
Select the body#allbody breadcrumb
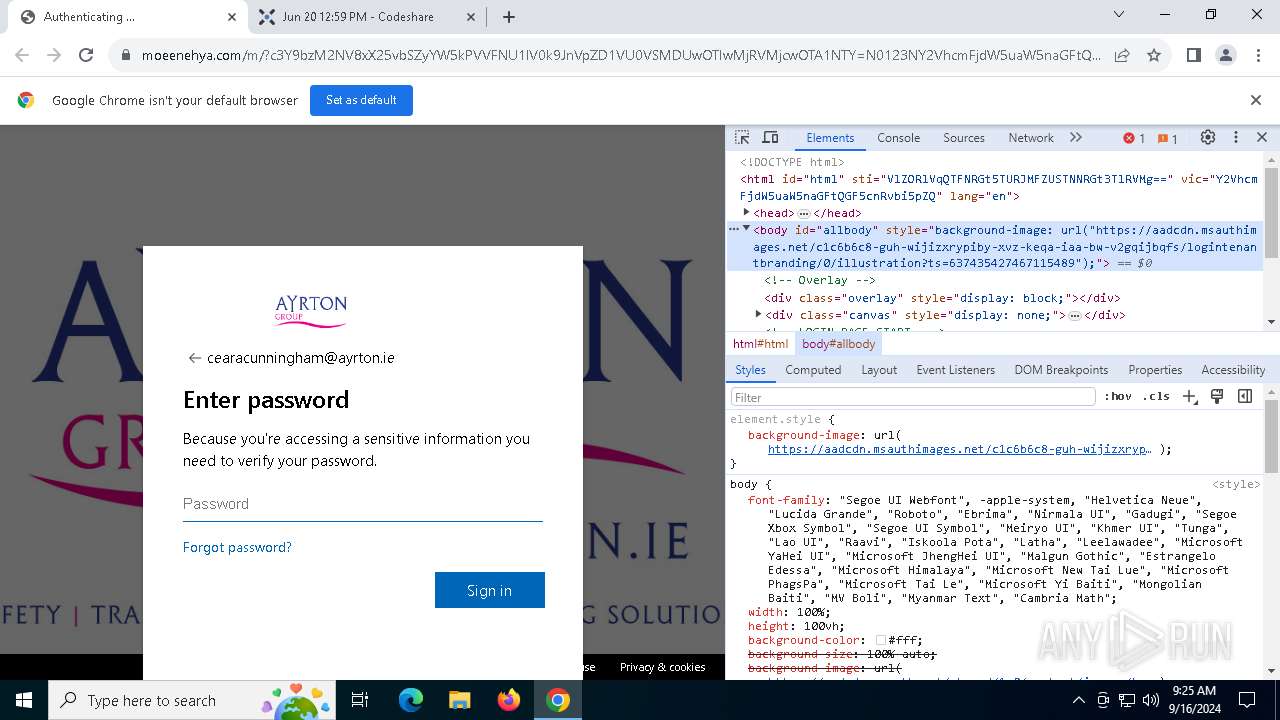(838, 344)
